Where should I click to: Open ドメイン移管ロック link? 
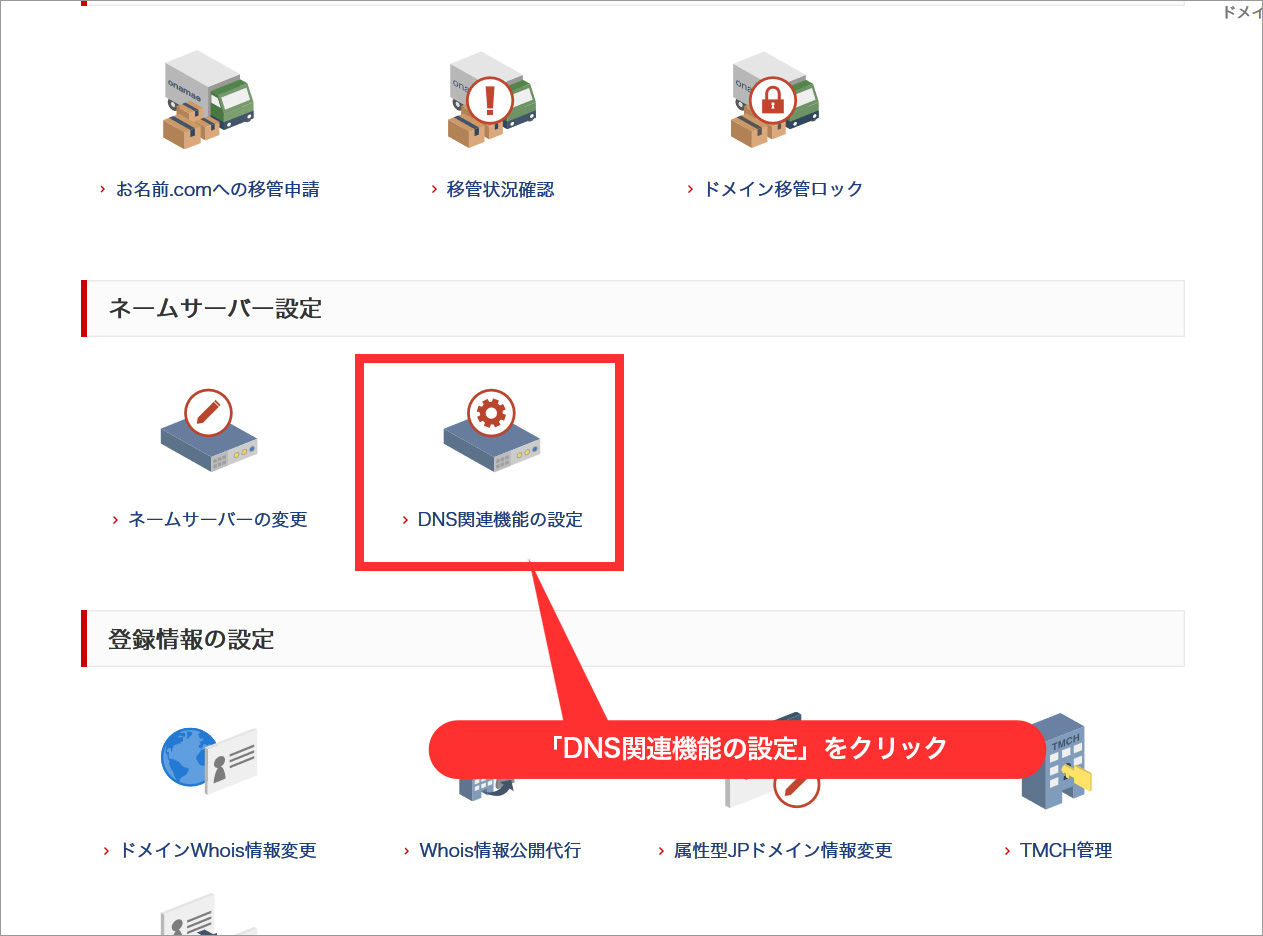(x=783, y=189)
